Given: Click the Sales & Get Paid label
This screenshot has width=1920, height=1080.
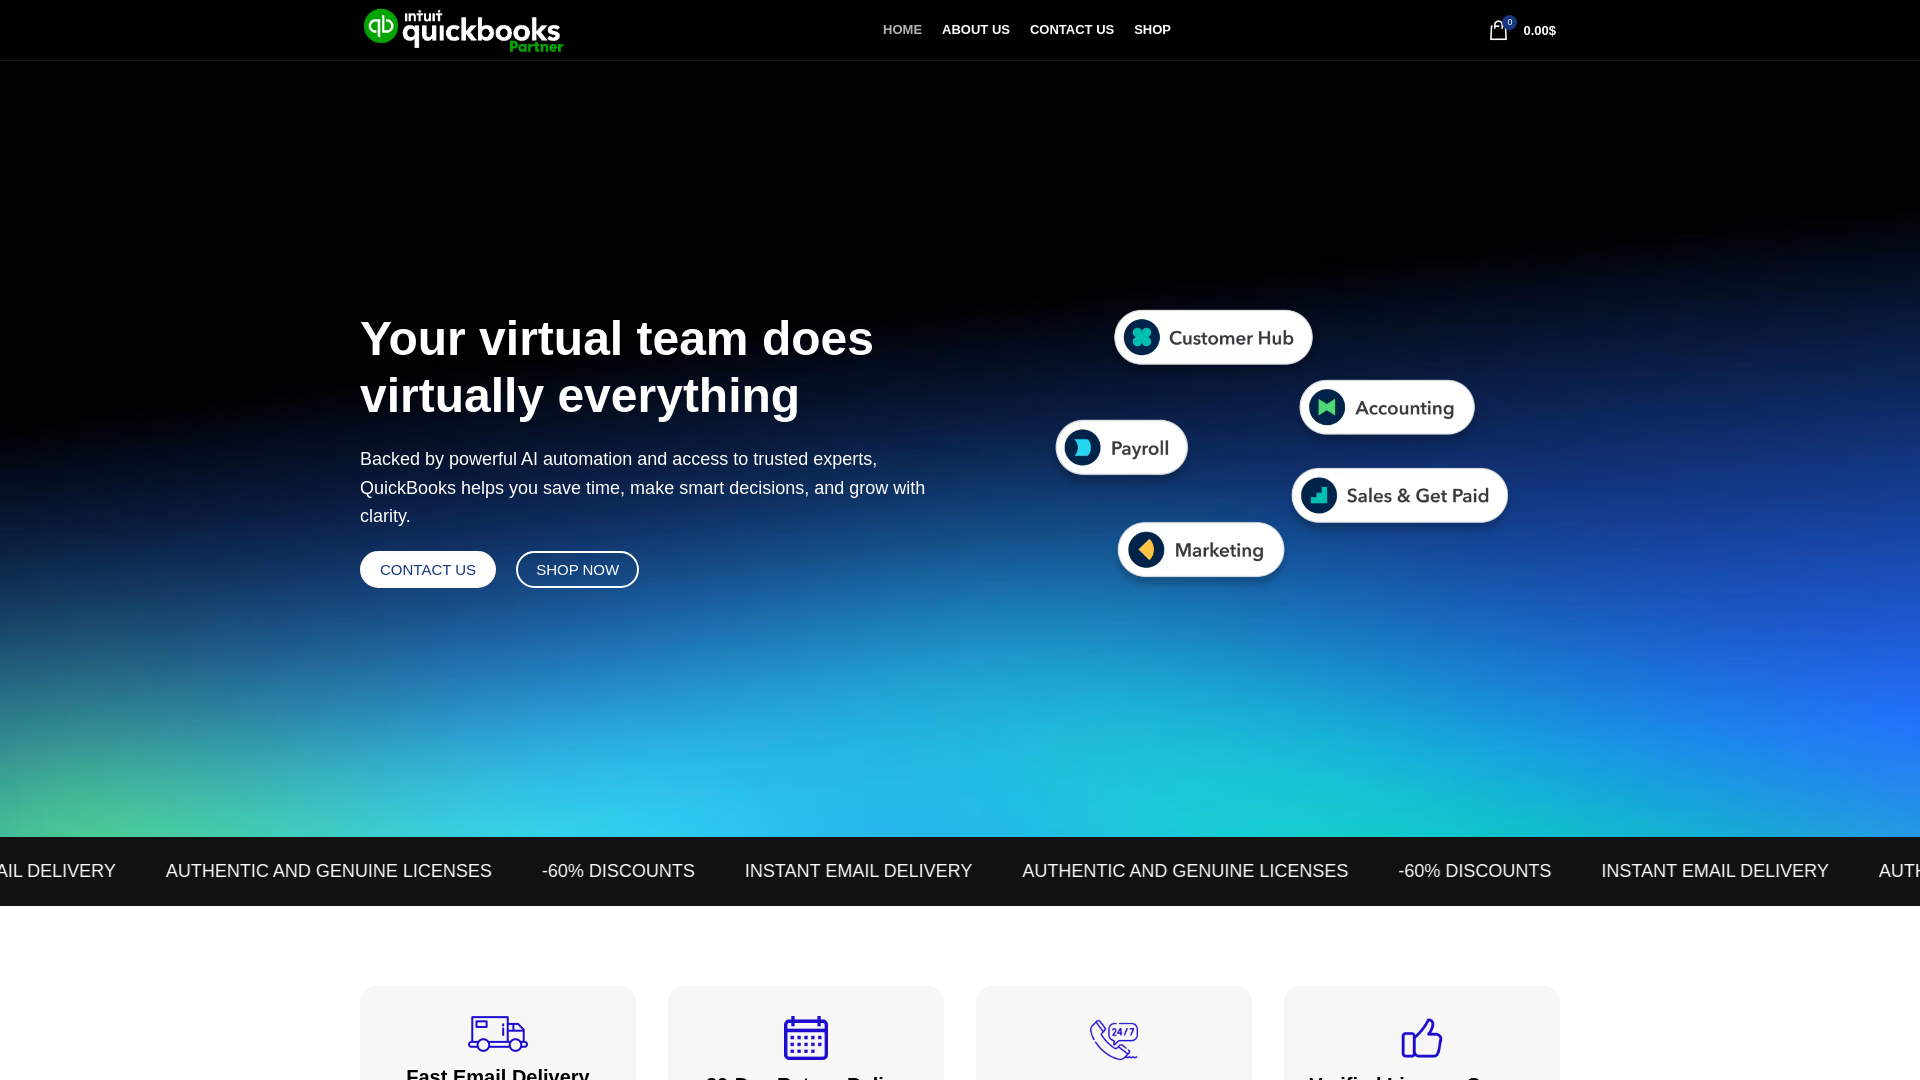Looking at the screenshot, I should [x=1417, y=496].
